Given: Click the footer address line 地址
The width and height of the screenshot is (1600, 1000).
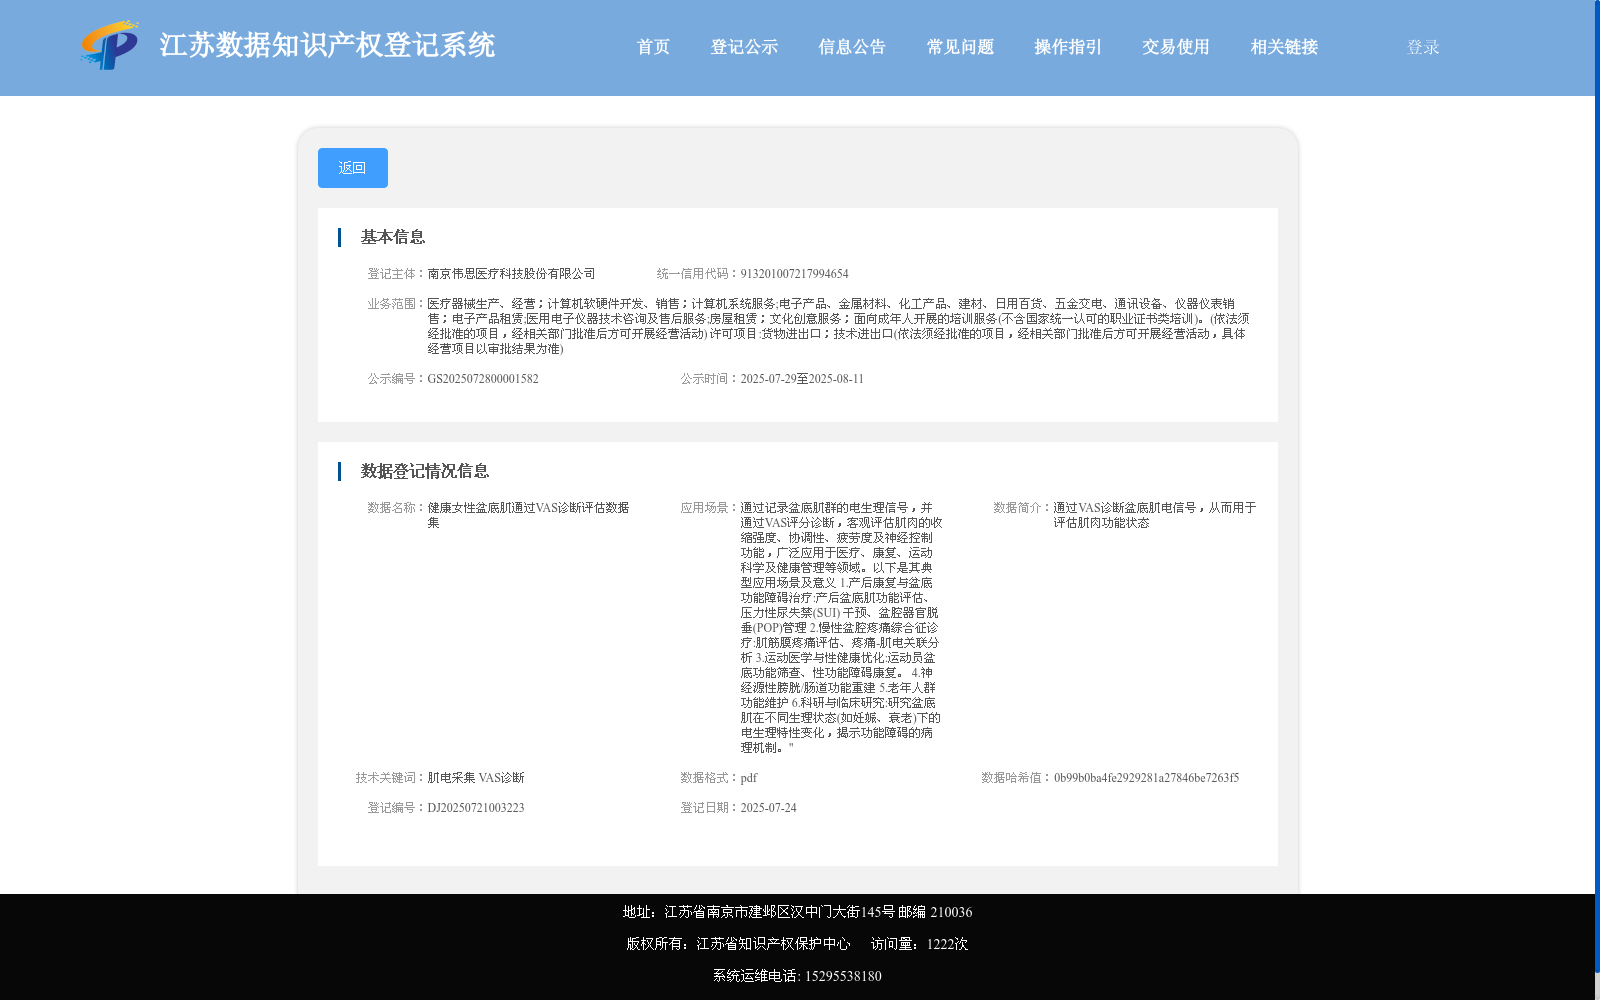Looking at the screenshot, I should [x=797, y=912].
